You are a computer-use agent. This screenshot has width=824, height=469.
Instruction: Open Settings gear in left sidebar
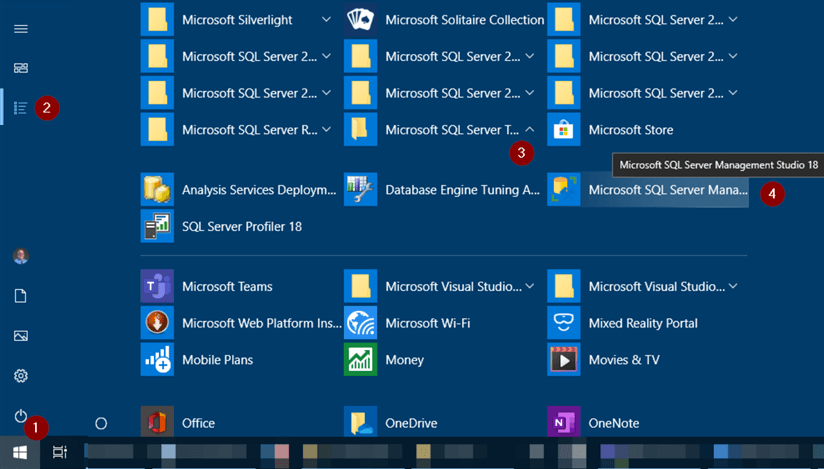[20, 376]
